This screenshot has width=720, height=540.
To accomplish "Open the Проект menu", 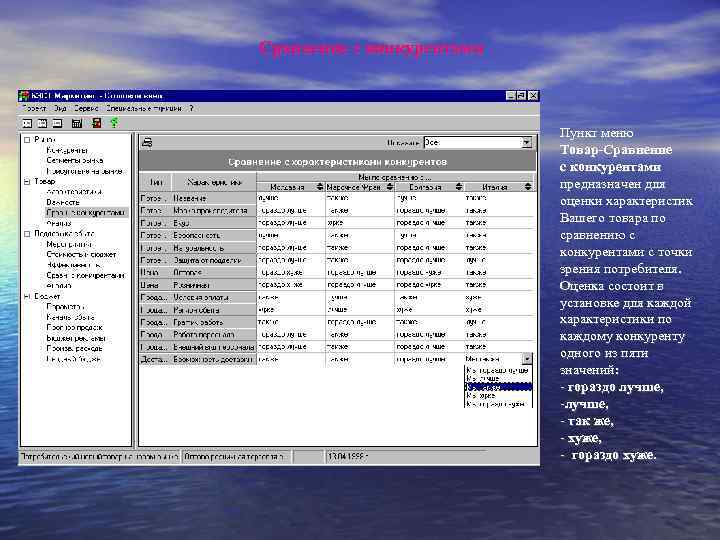I will coord(35,108).
